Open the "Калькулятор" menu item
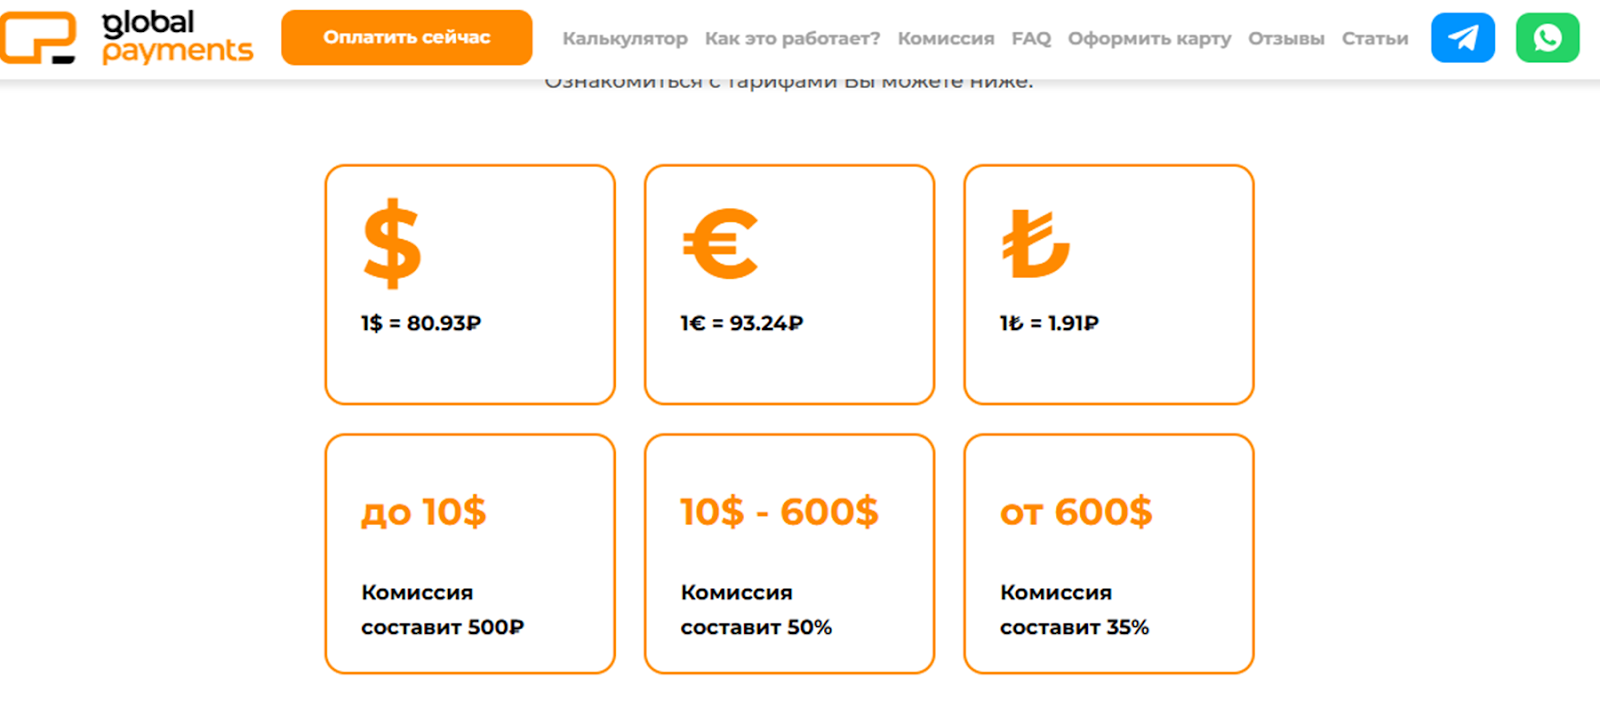1600x717 pixels. 625,38
